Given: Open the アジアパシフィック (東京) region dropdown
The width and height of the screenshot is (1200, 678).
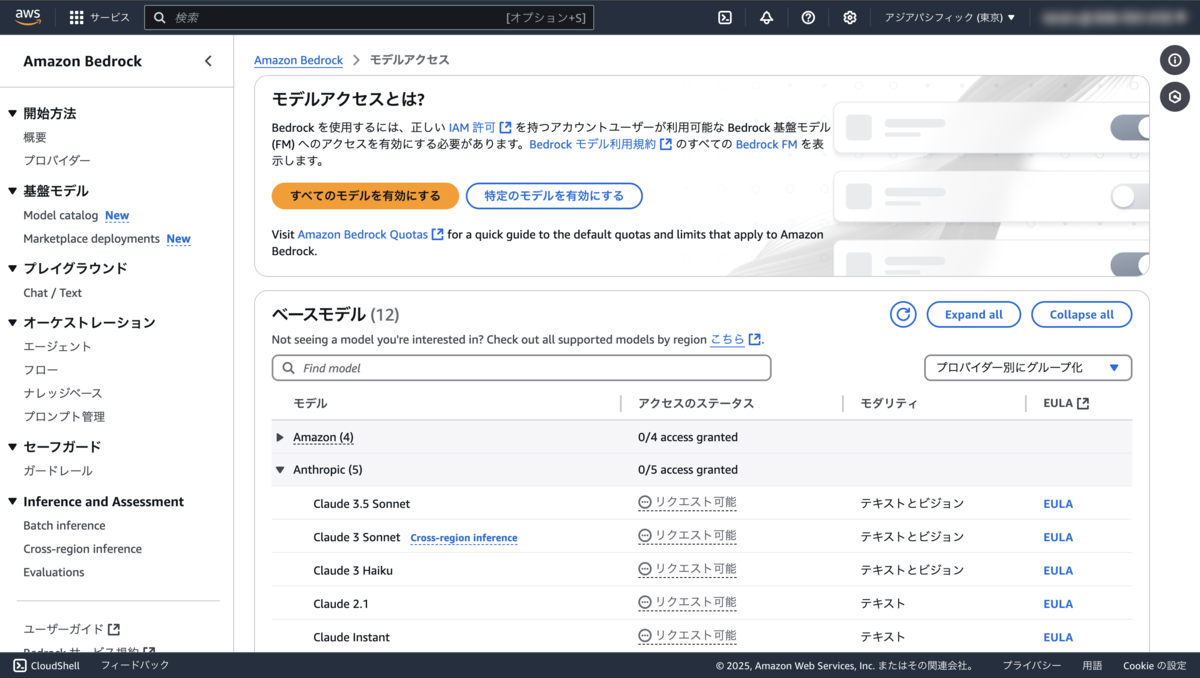Looking at the screenshot, I should (950, 17).
